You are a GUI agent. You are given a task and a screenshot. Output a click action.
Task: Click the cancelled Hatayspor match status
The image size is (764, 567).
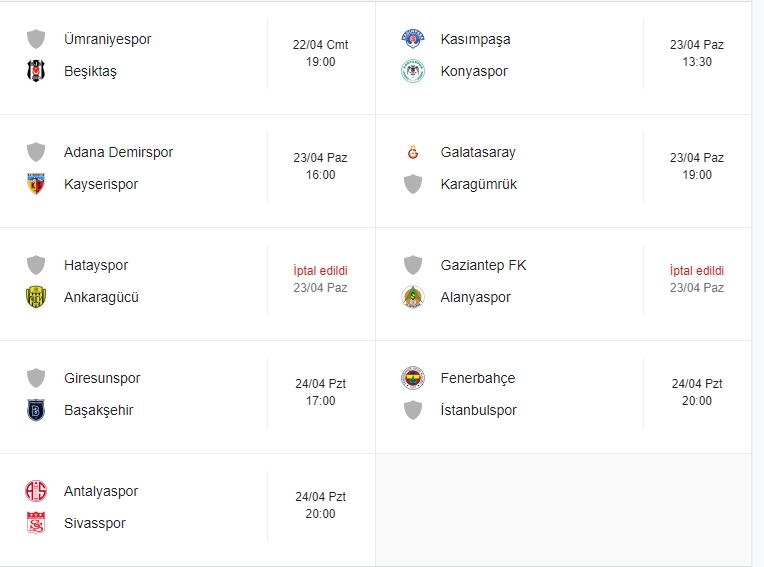(320, 271)
